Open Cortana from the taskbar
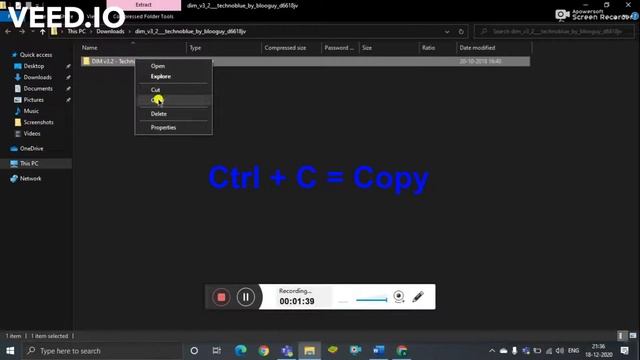This screenshot has width=640, height=360. [194, 351]
